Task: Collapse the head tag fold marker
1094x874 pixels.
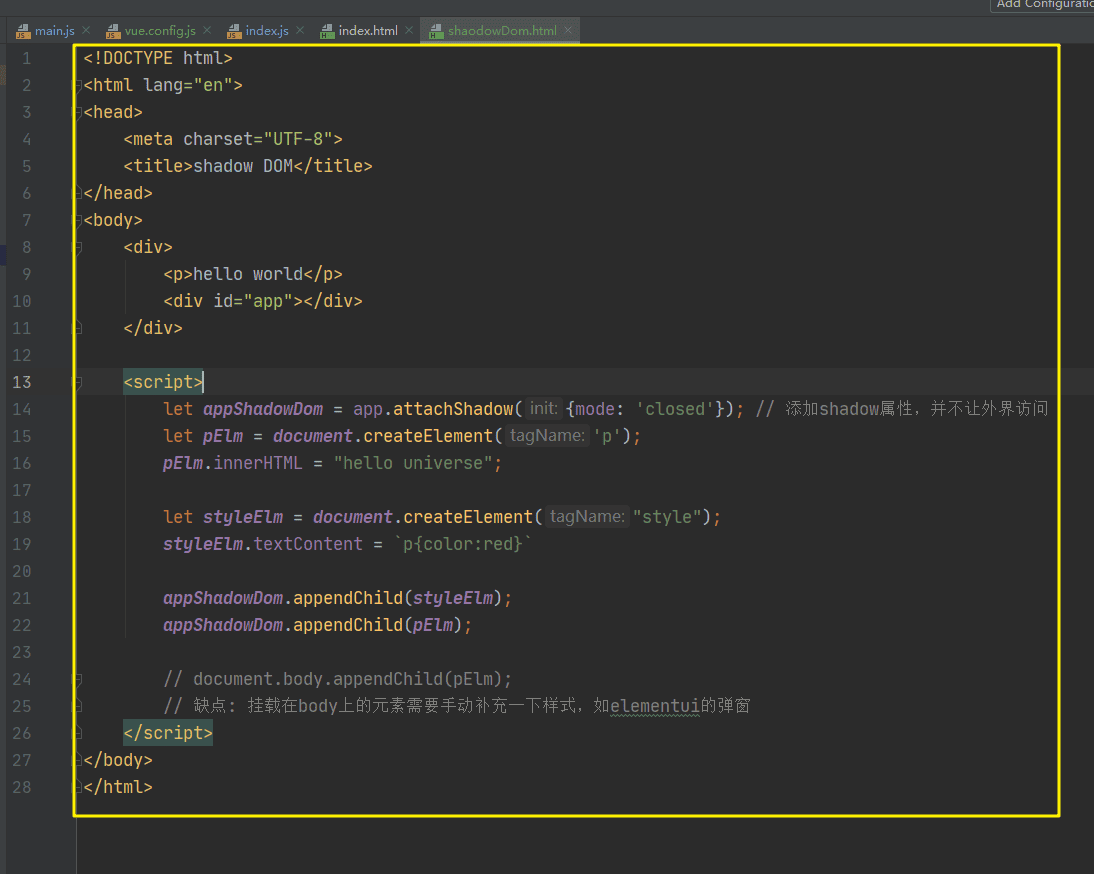Action: pos(78,113)
